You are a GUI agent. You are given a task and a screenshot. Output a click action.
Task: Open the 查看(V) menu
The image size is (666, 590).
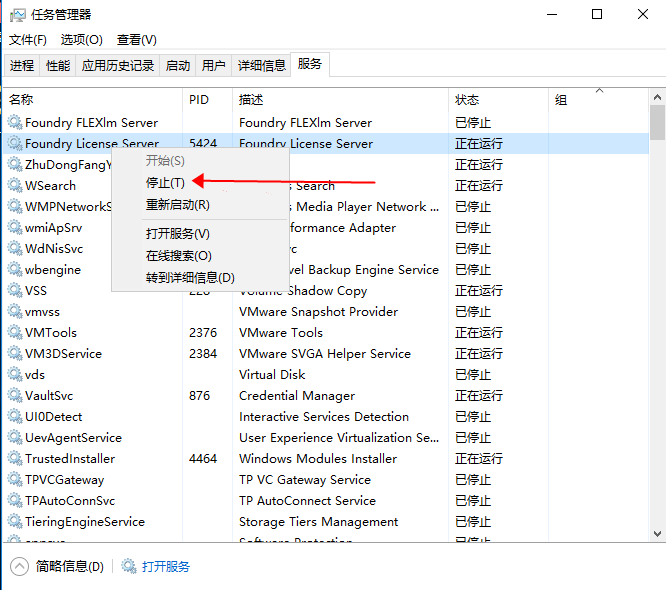(137, 40)
